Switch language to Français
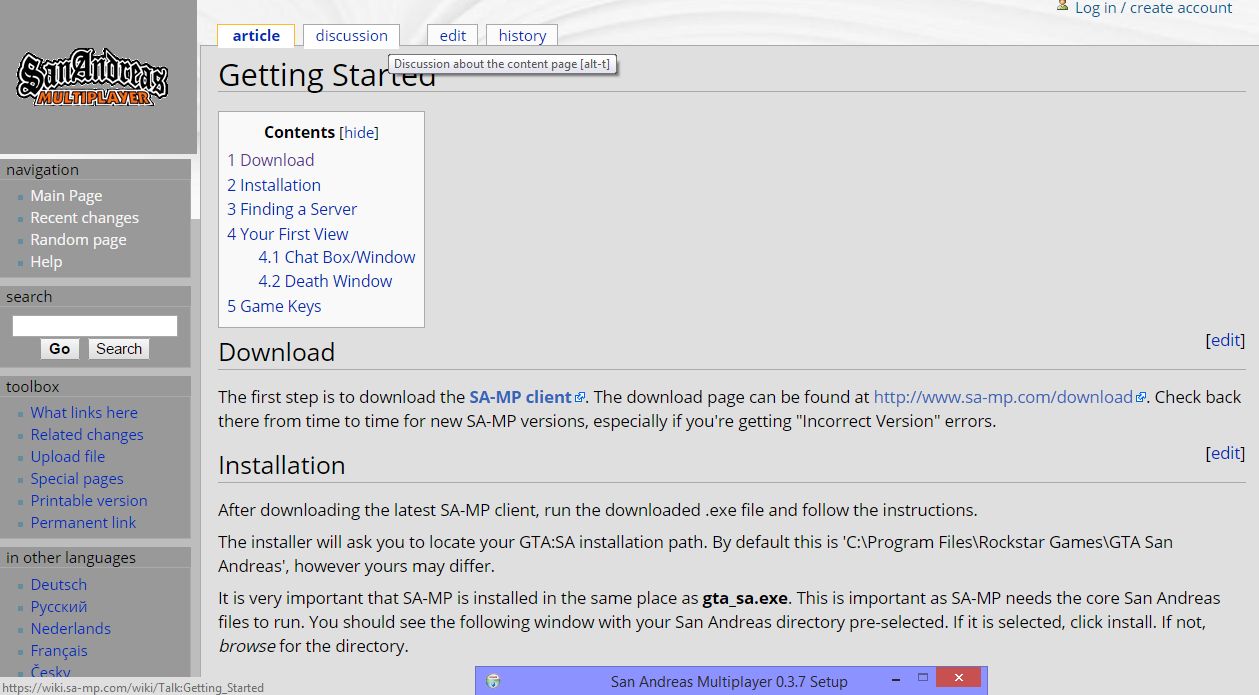The image size is (1259, 695). [59, 651]
